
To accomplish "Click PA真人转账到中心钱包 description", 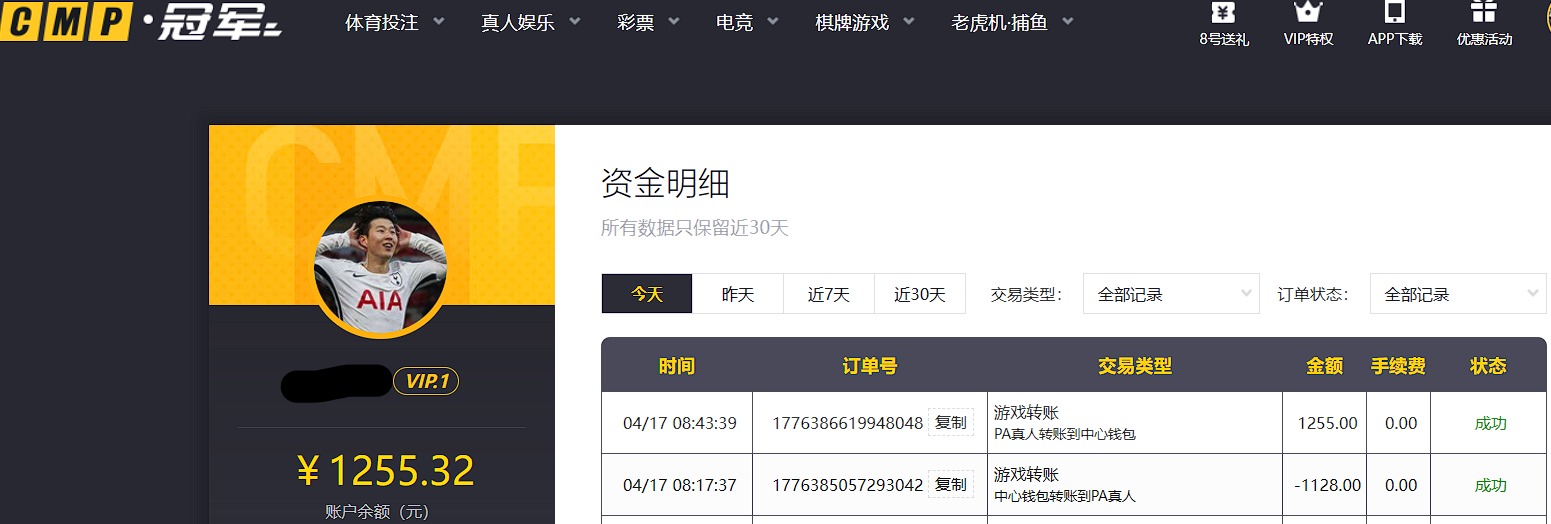I will point(1065,434).
